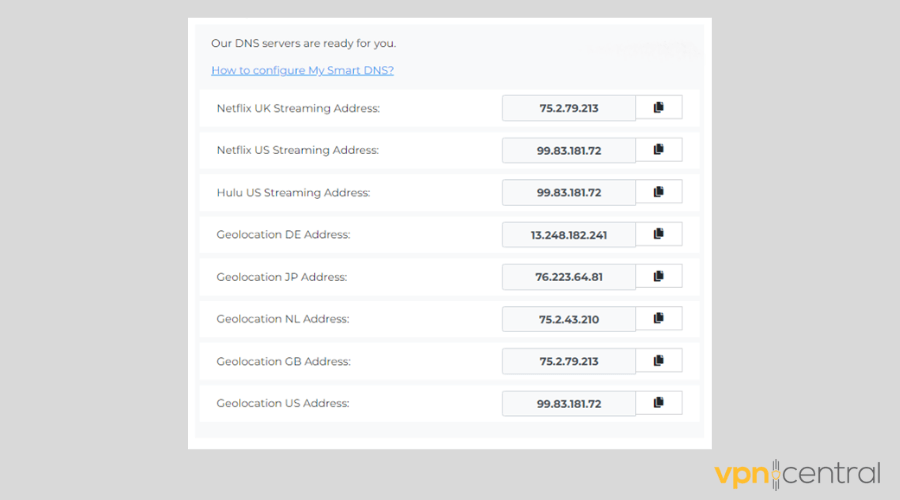This screenshot has height=500, width=900.
Task: Copy the Geolocation DE address
Action: coord(658,234)
